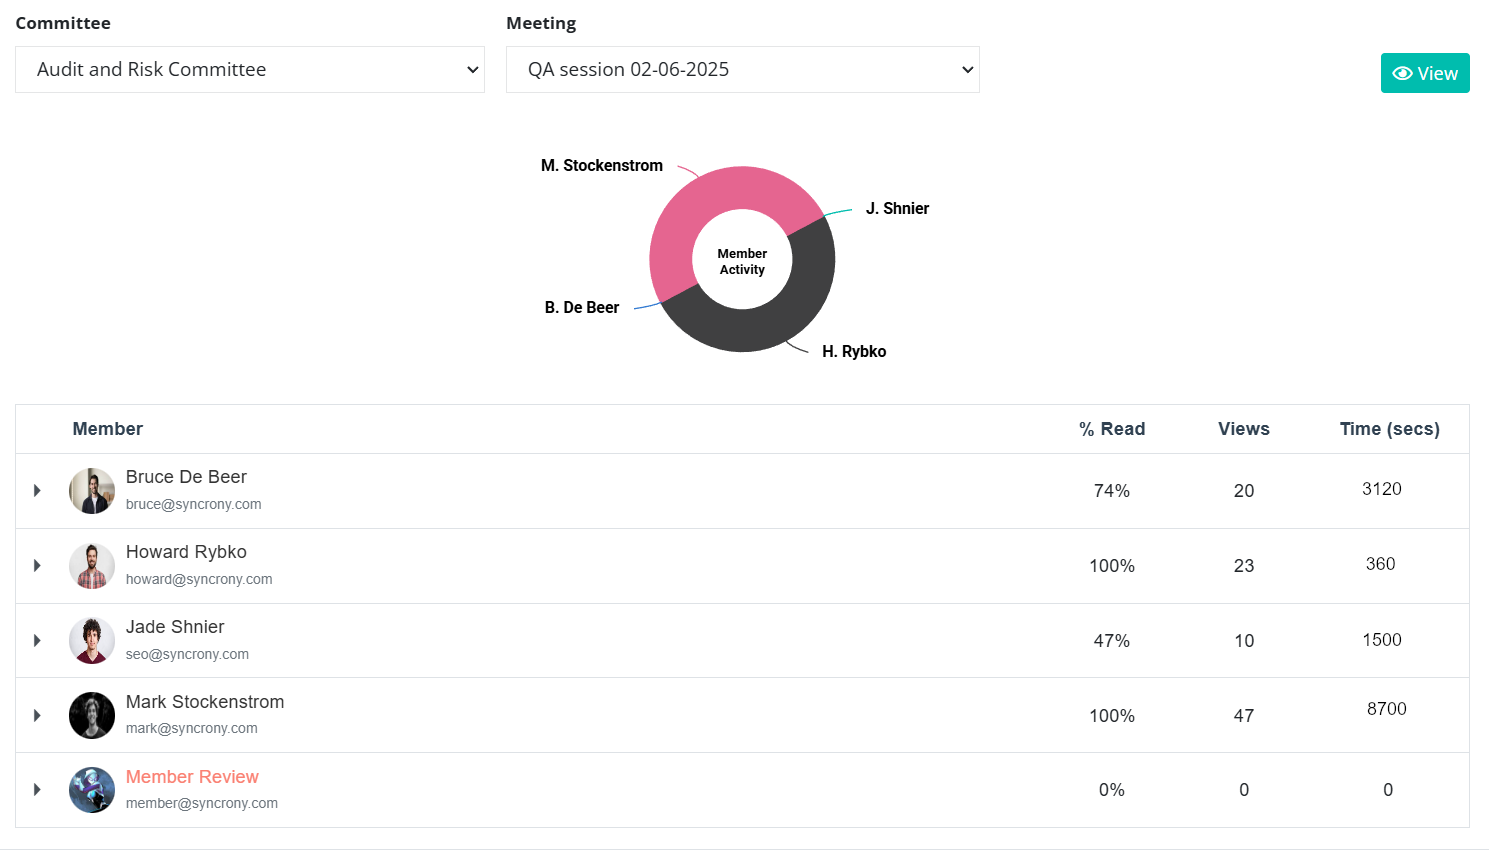Sort by the % Read column header
Viewport: 1489px width, 866px height.
pos(1111,428)
